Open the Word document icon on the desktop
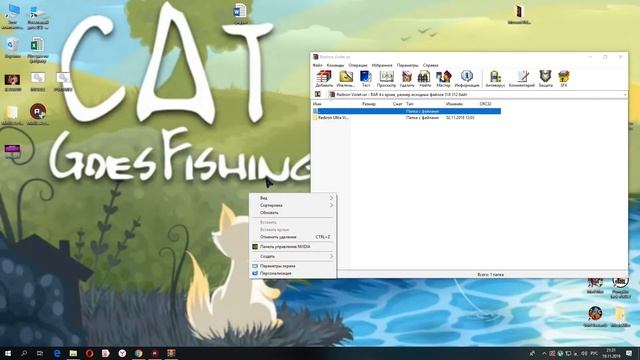This screenshot has width=640, height=360. pyautogui.click(x=240, y=13)
